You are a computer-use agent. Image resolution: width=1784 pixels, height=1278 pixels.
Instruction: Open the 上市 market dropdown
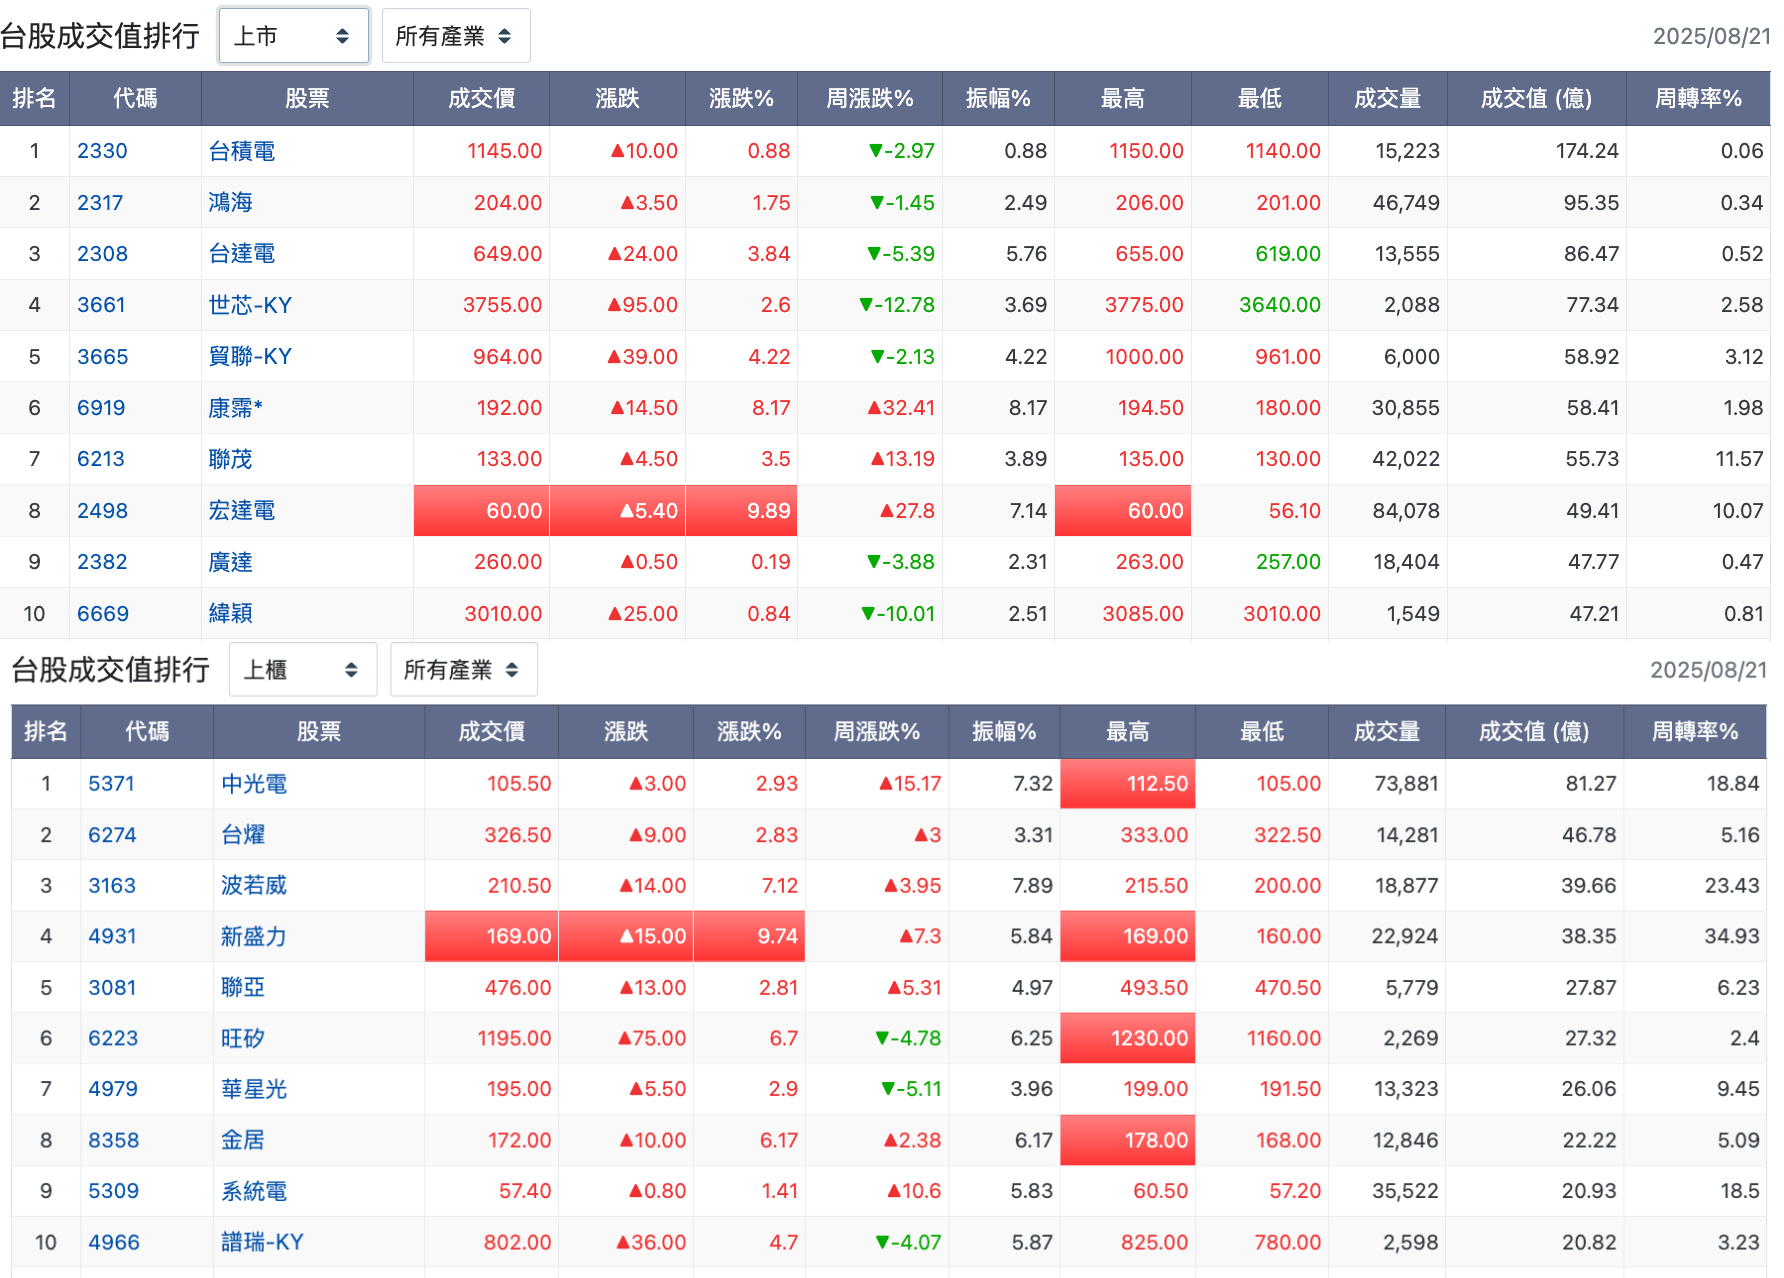[x=294, y=36]
